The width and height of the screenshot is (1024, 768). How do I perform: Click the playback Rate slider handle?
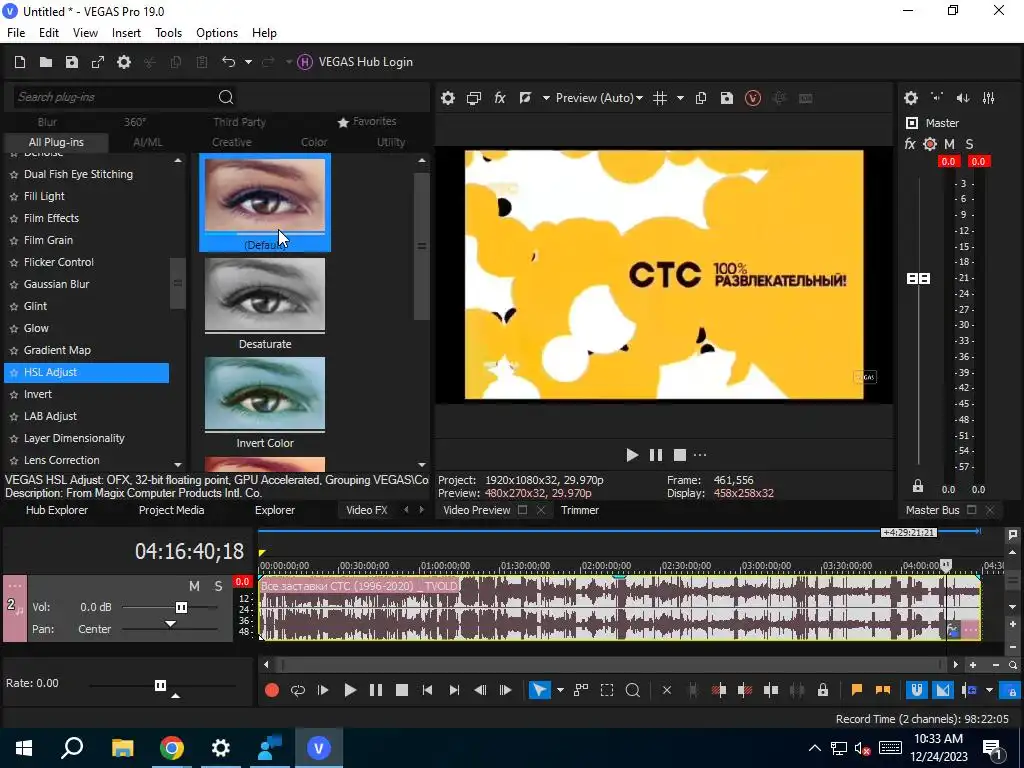pyautogui.click(x=160, y=685)
